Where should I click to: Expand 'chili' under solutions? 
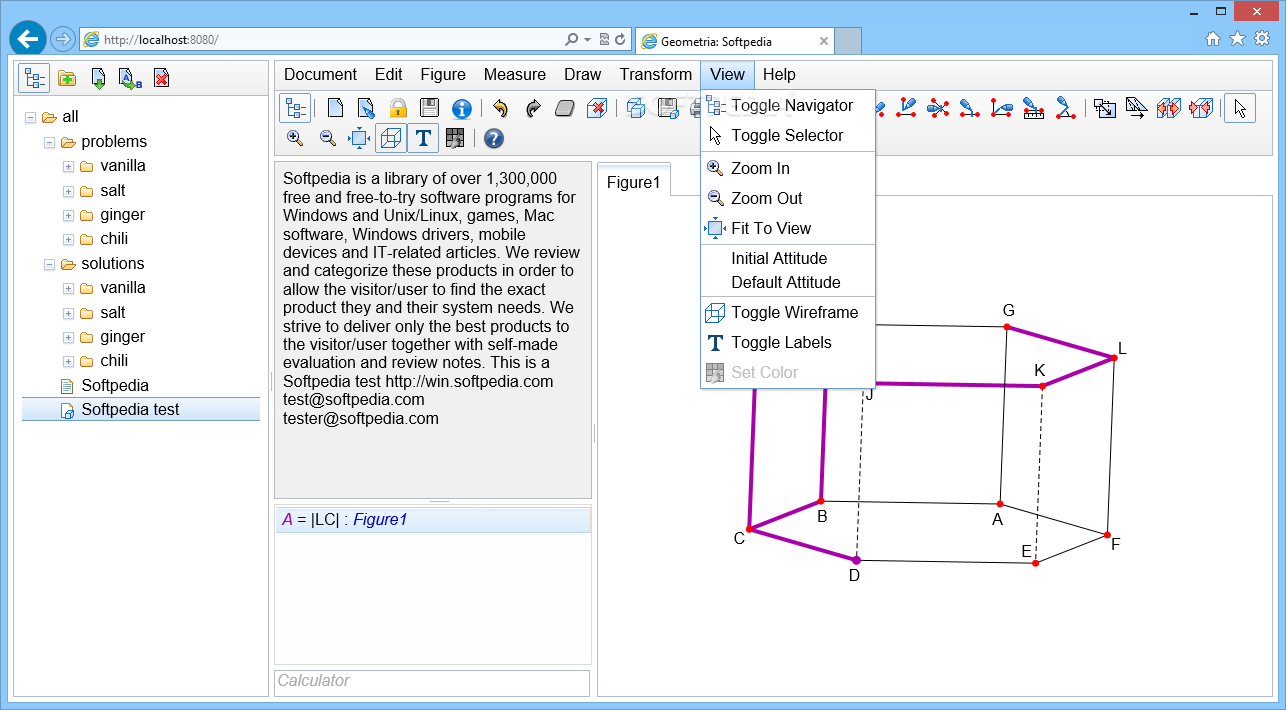[x=68, y=361]
